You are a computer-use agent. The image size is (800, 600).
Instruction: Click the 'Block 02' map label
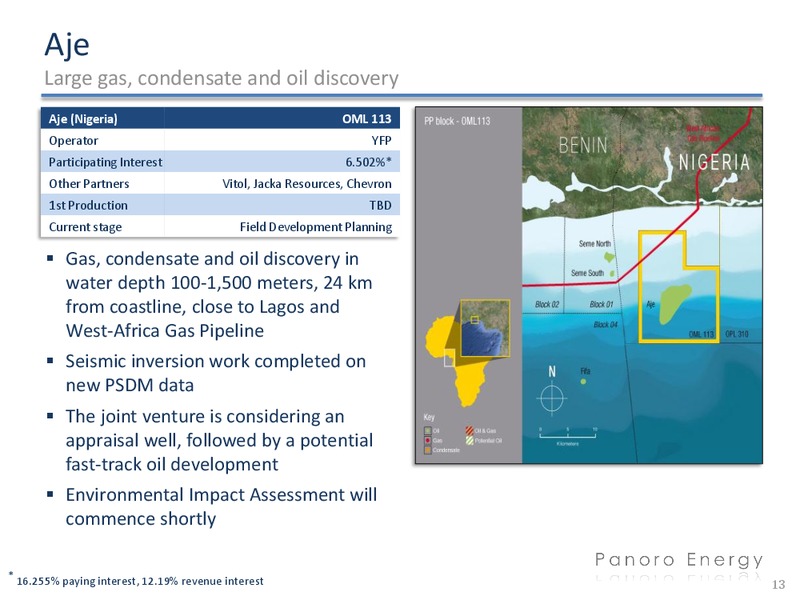(547, 304)
